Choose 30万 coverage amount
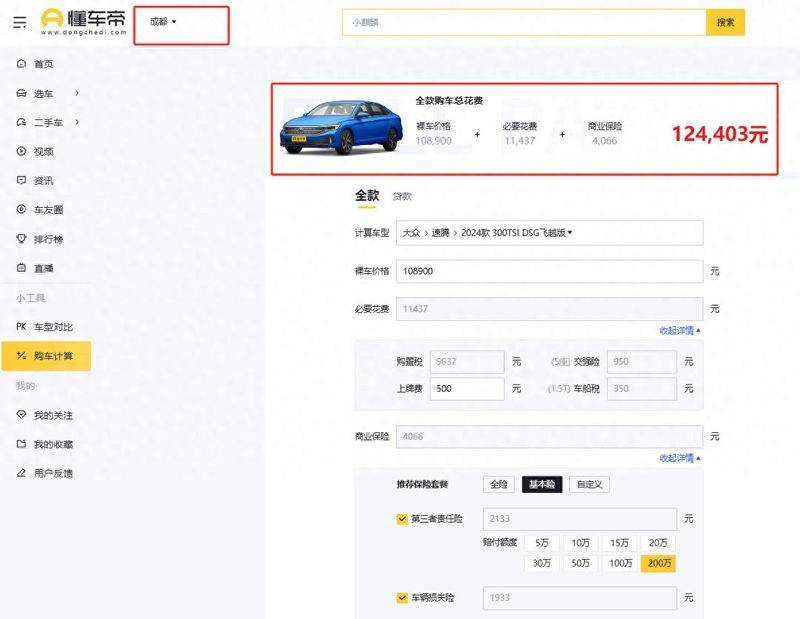This screenshot has height=619, width=800. (x=542, y=563)
